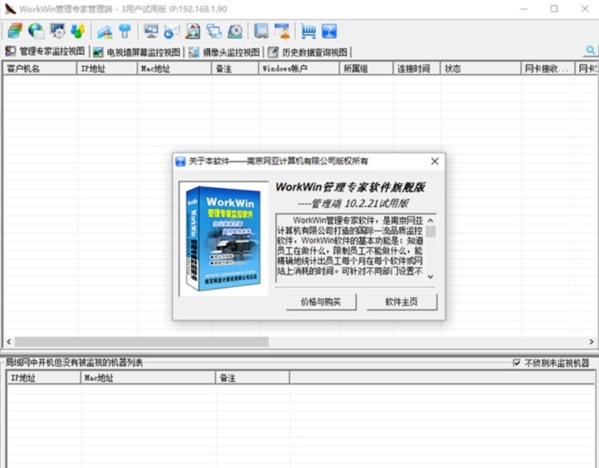
Task: Click the folder with colored blocks icon
Action: tap(105, 31)
